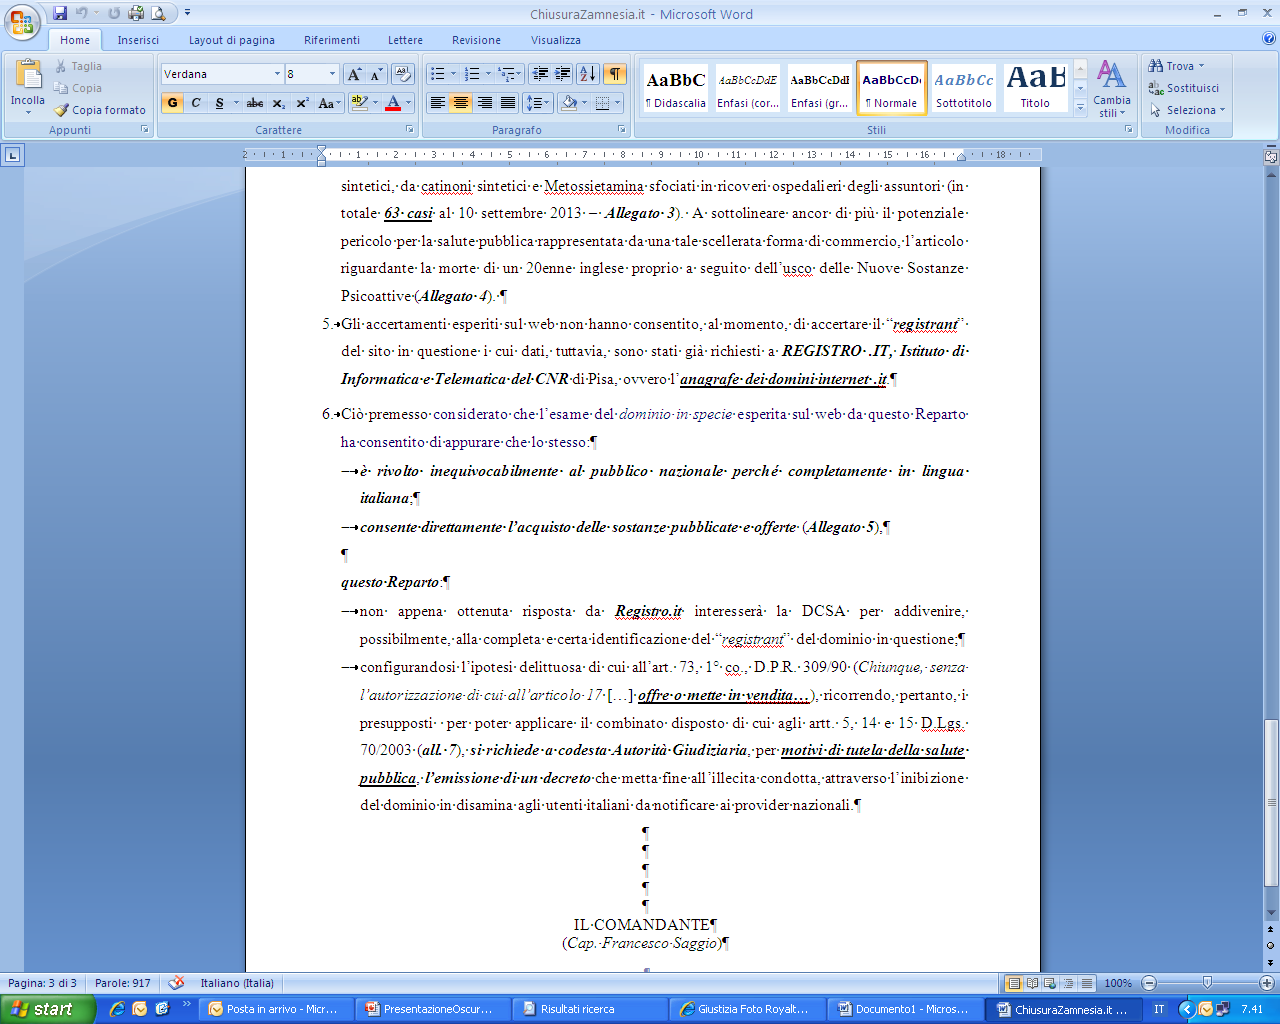Screen dimensions: 1280x1024
Task: Toggle show paragraph marks button
Action: coord(615,74)
